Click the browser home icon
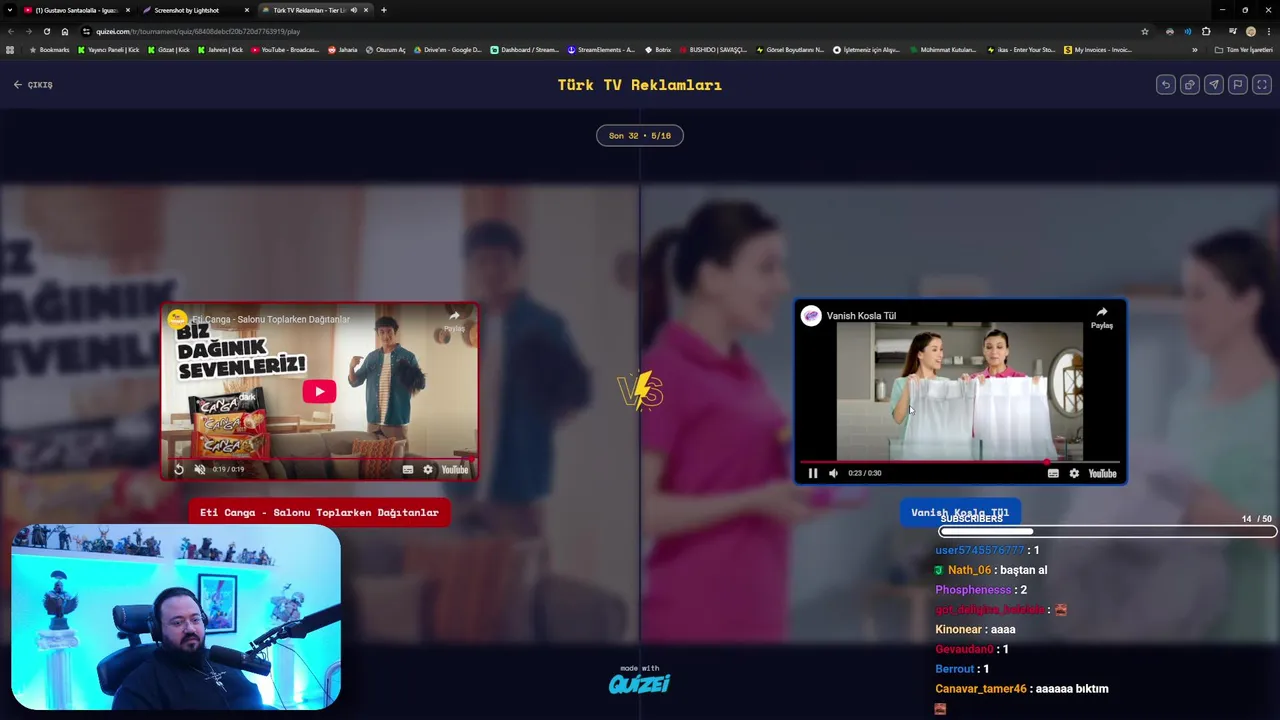 click(65, 31)
